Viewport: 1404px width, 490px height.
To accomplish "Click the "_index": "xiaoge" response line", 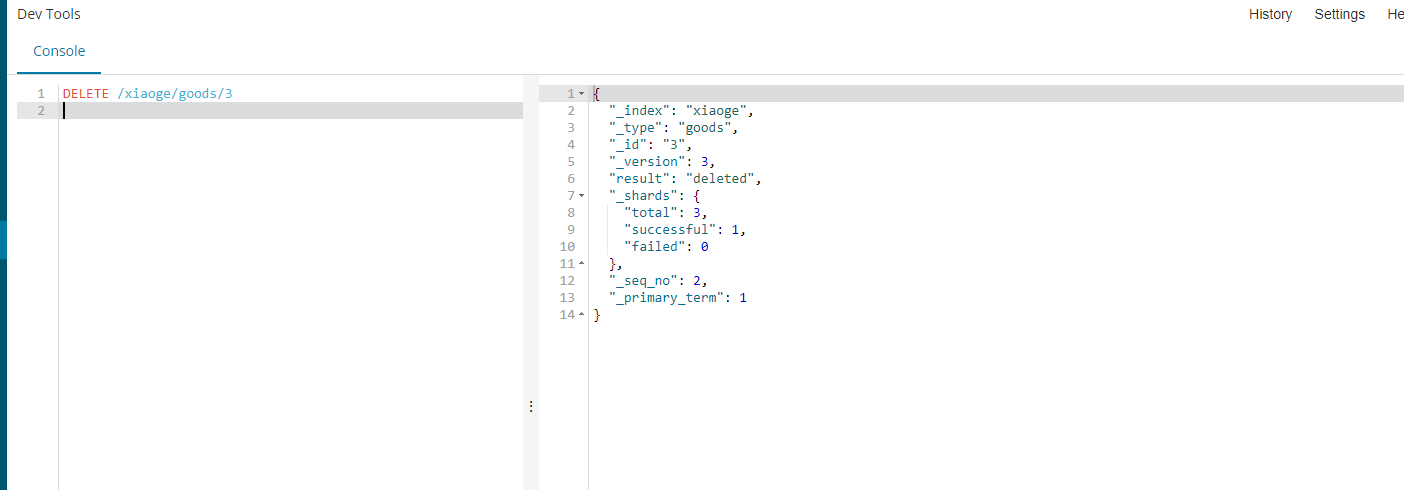I will pos(681,110).
